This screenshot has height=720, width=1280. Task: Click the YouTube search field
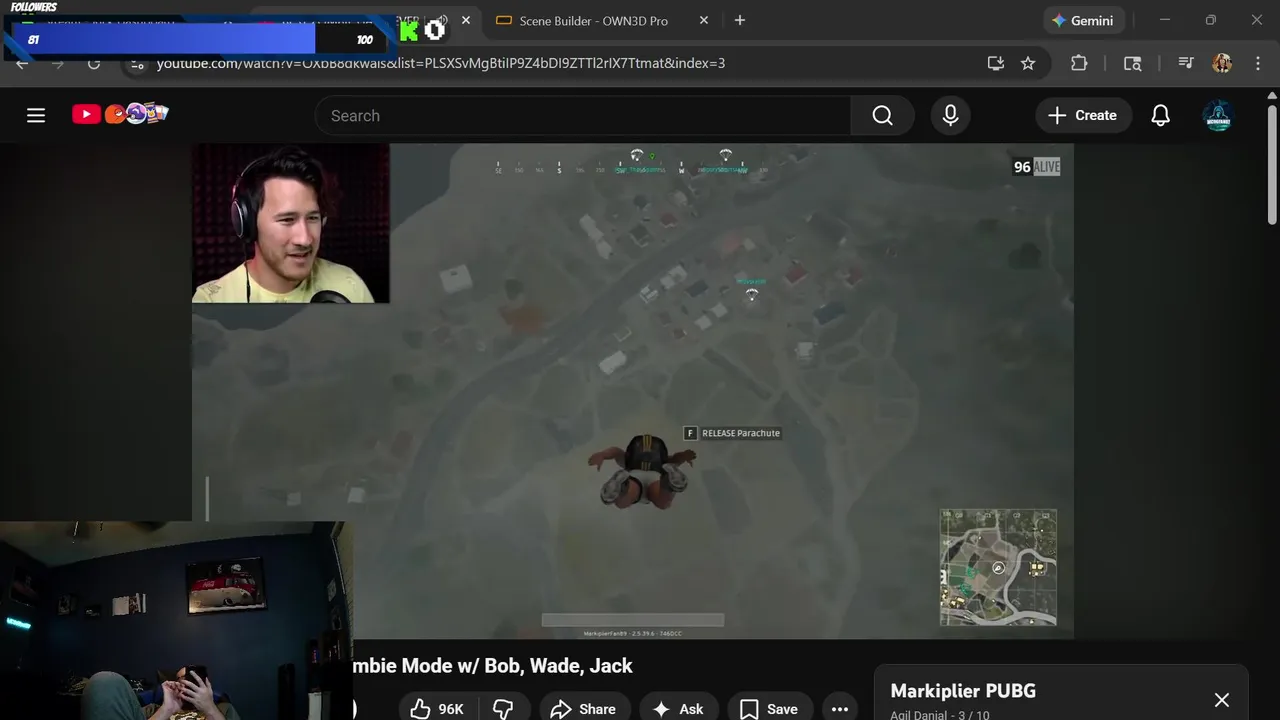[x=583, y=116]
